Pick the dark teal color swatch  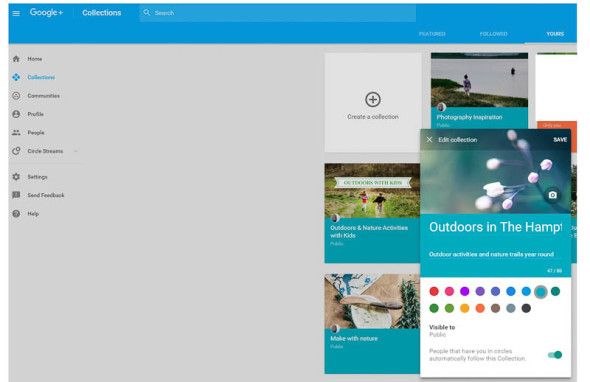[555, 291]
